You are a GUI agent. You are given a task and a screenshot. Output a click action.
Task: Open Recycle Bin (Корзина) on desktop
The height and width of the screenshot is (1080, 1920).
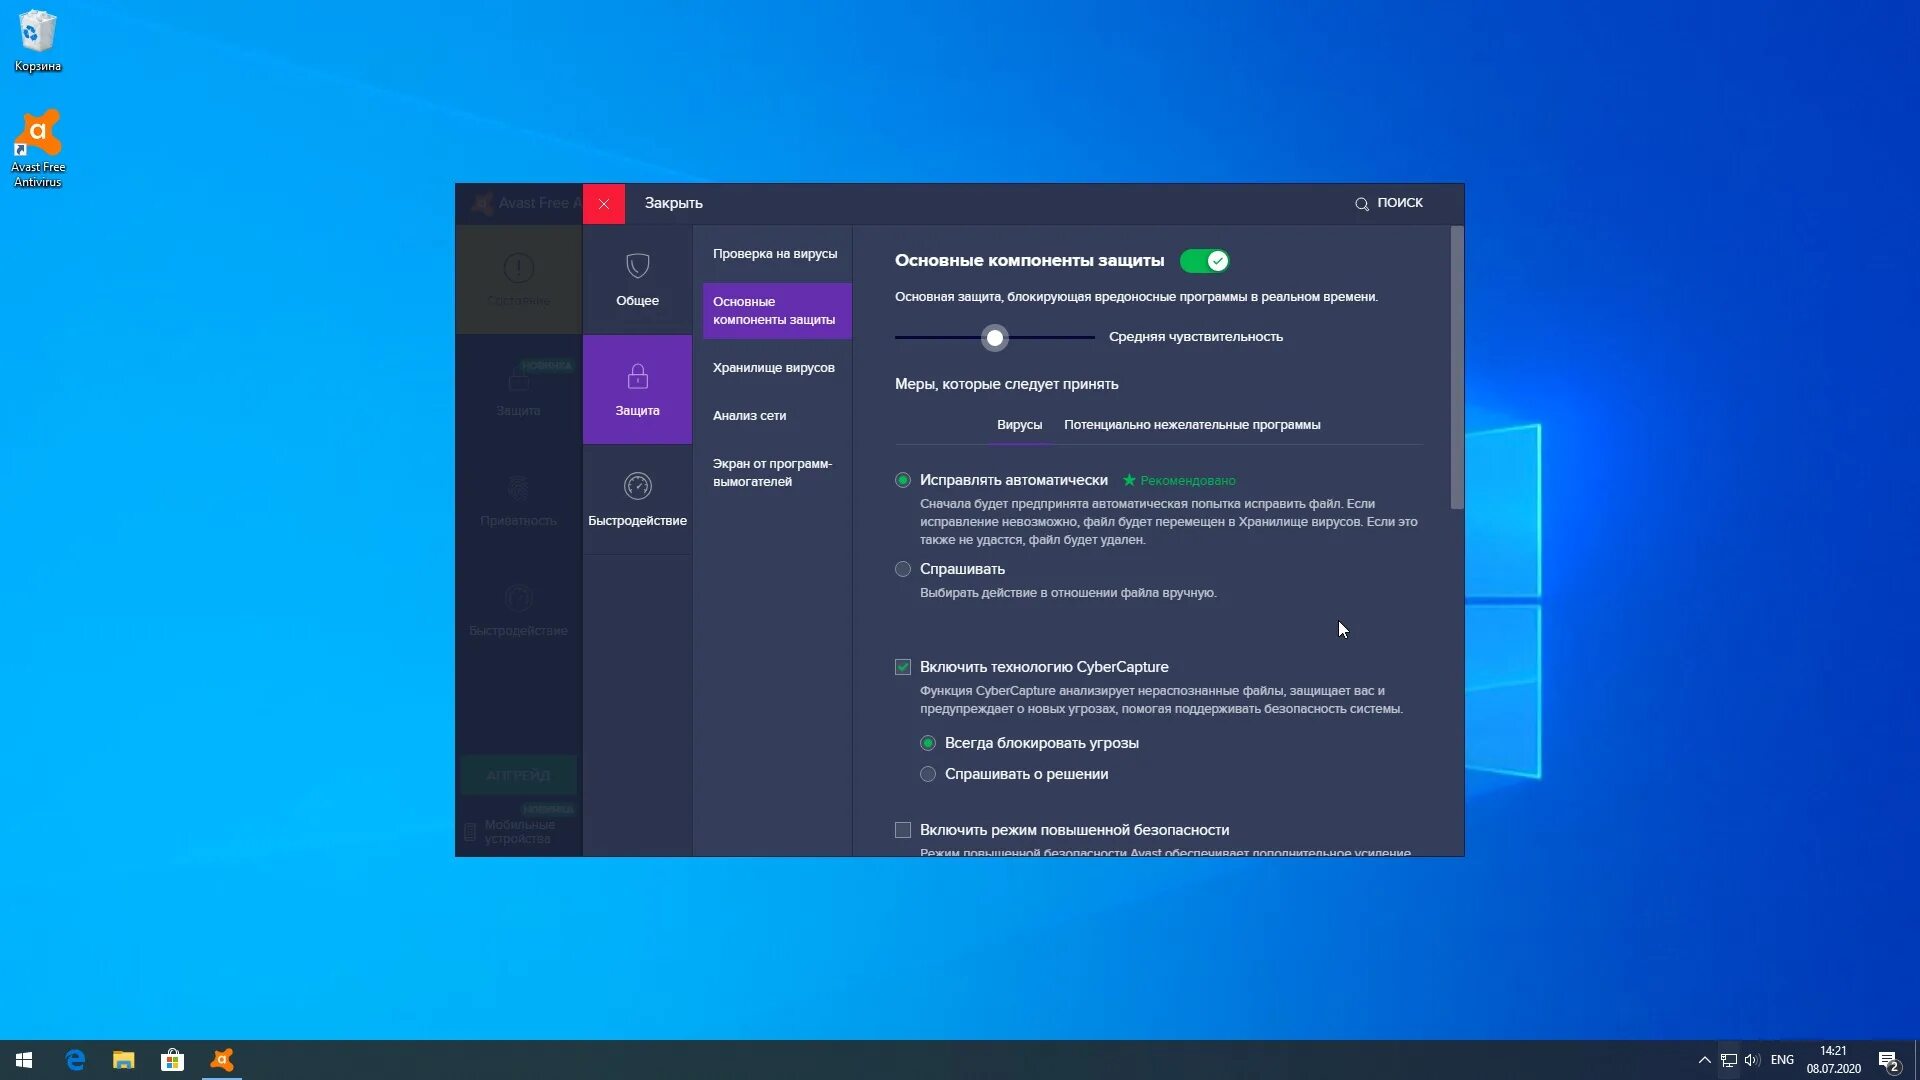[x=37, y=41]
